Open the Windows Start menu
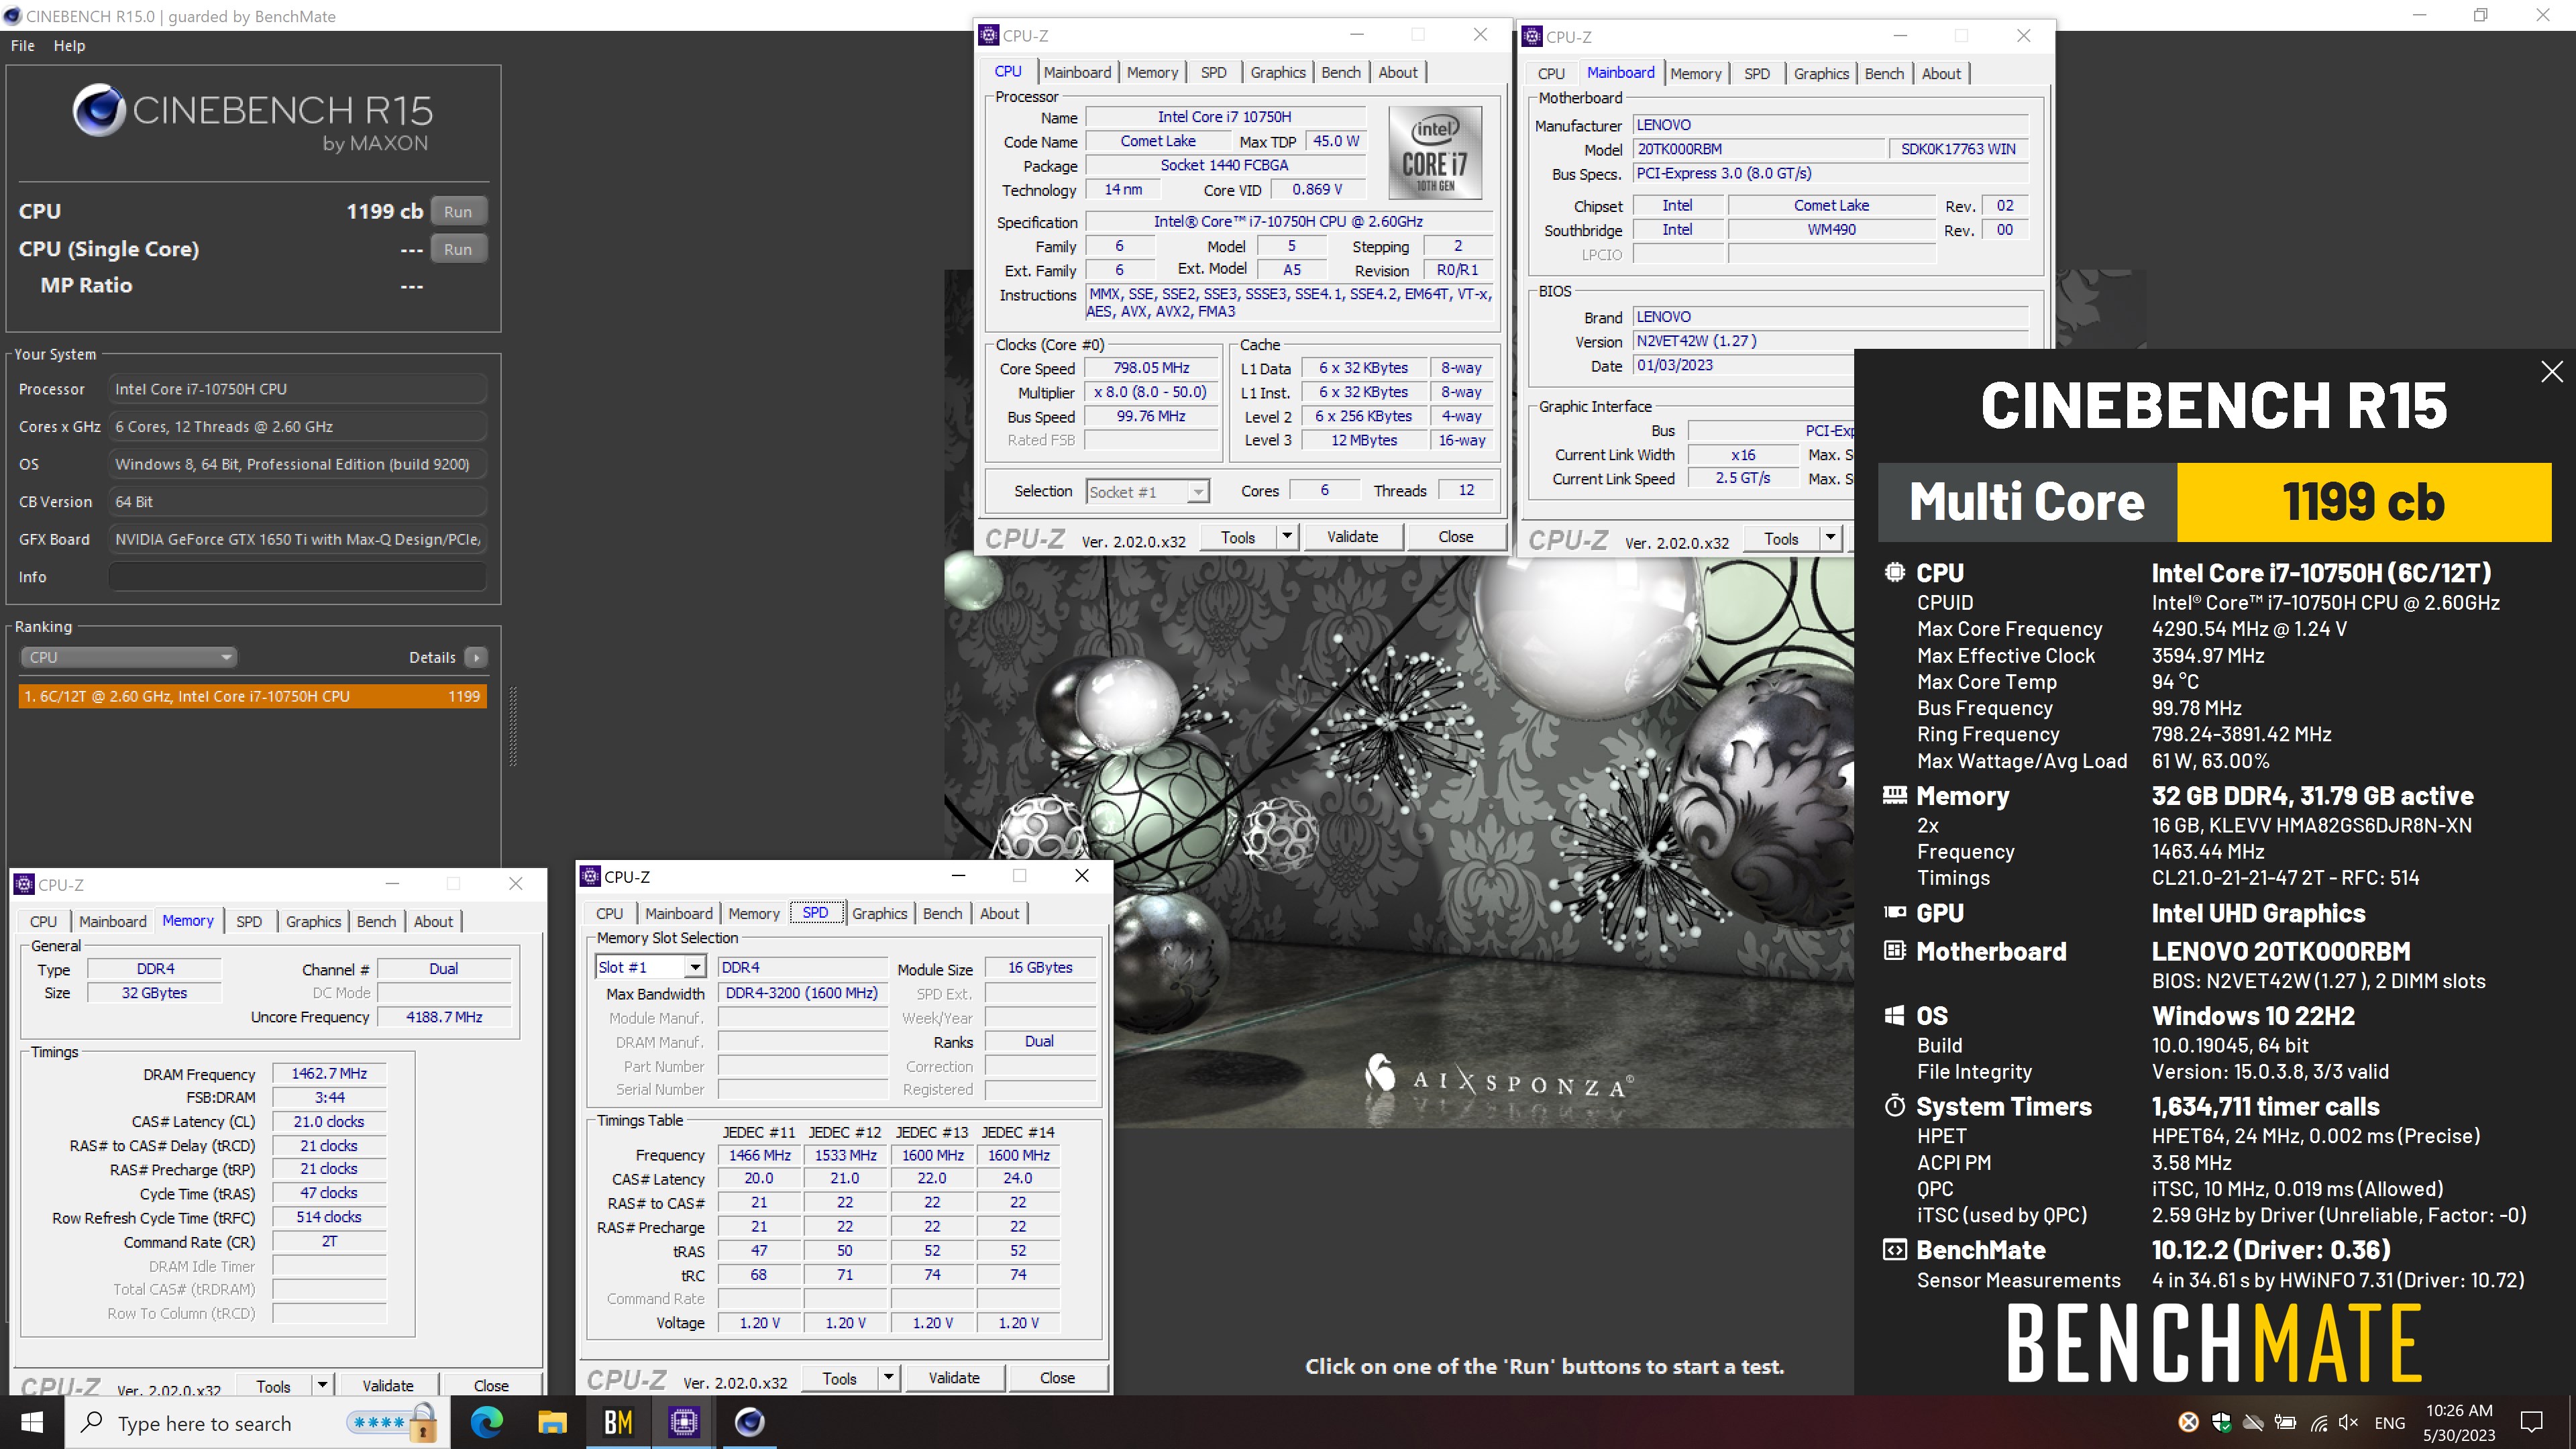The height and width of the screenshot is (1449, 2576). 32,1422
